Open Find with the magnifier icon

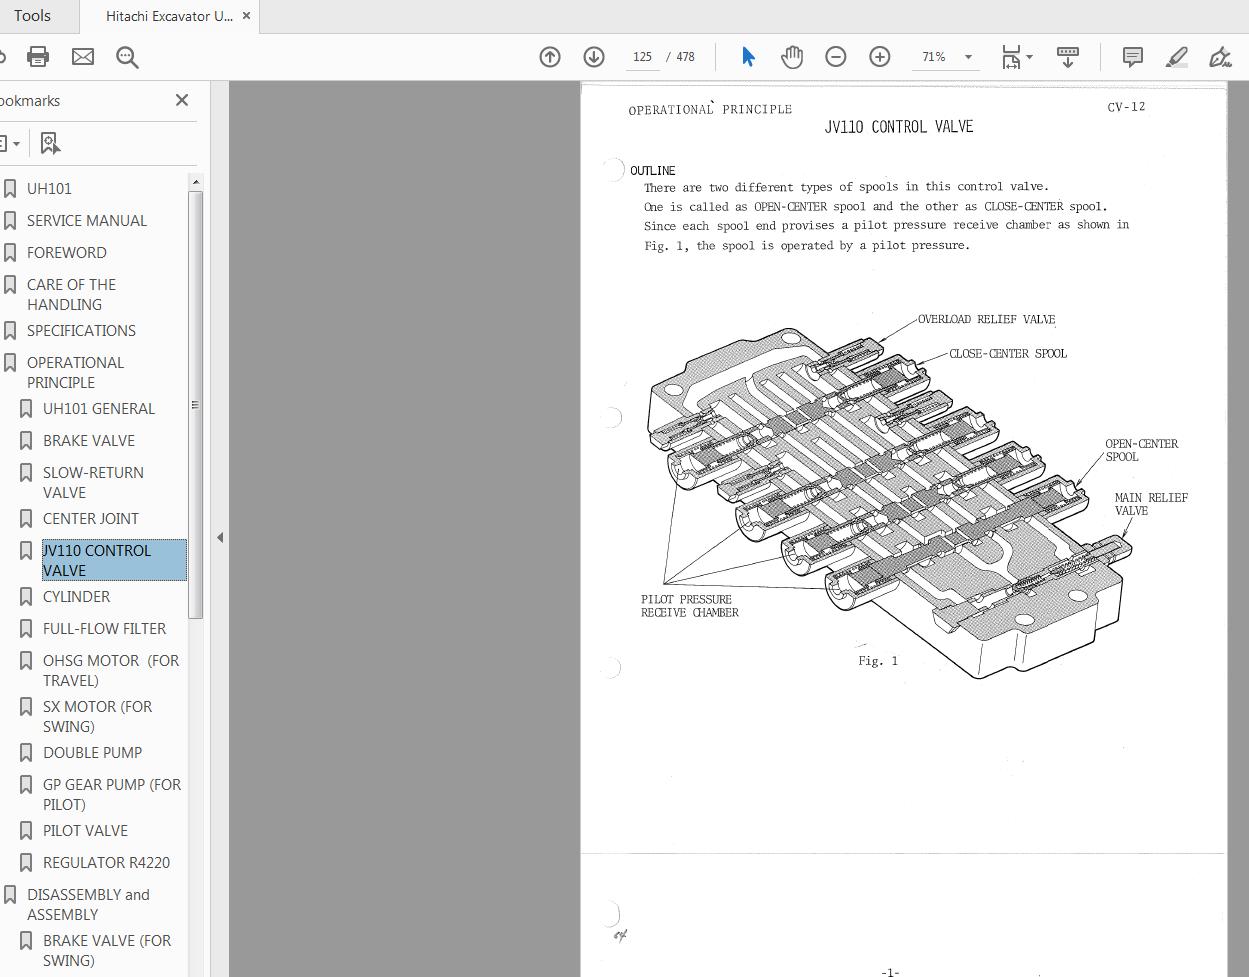point(127,57)
